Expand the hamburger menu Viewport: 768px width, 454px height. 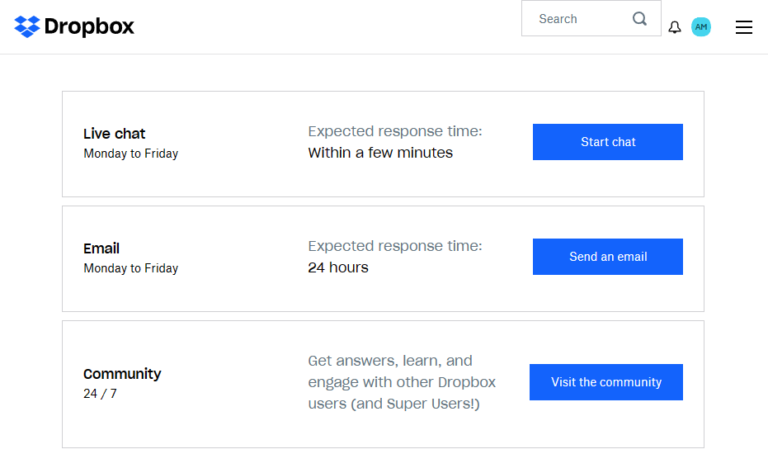click(744, 27)
